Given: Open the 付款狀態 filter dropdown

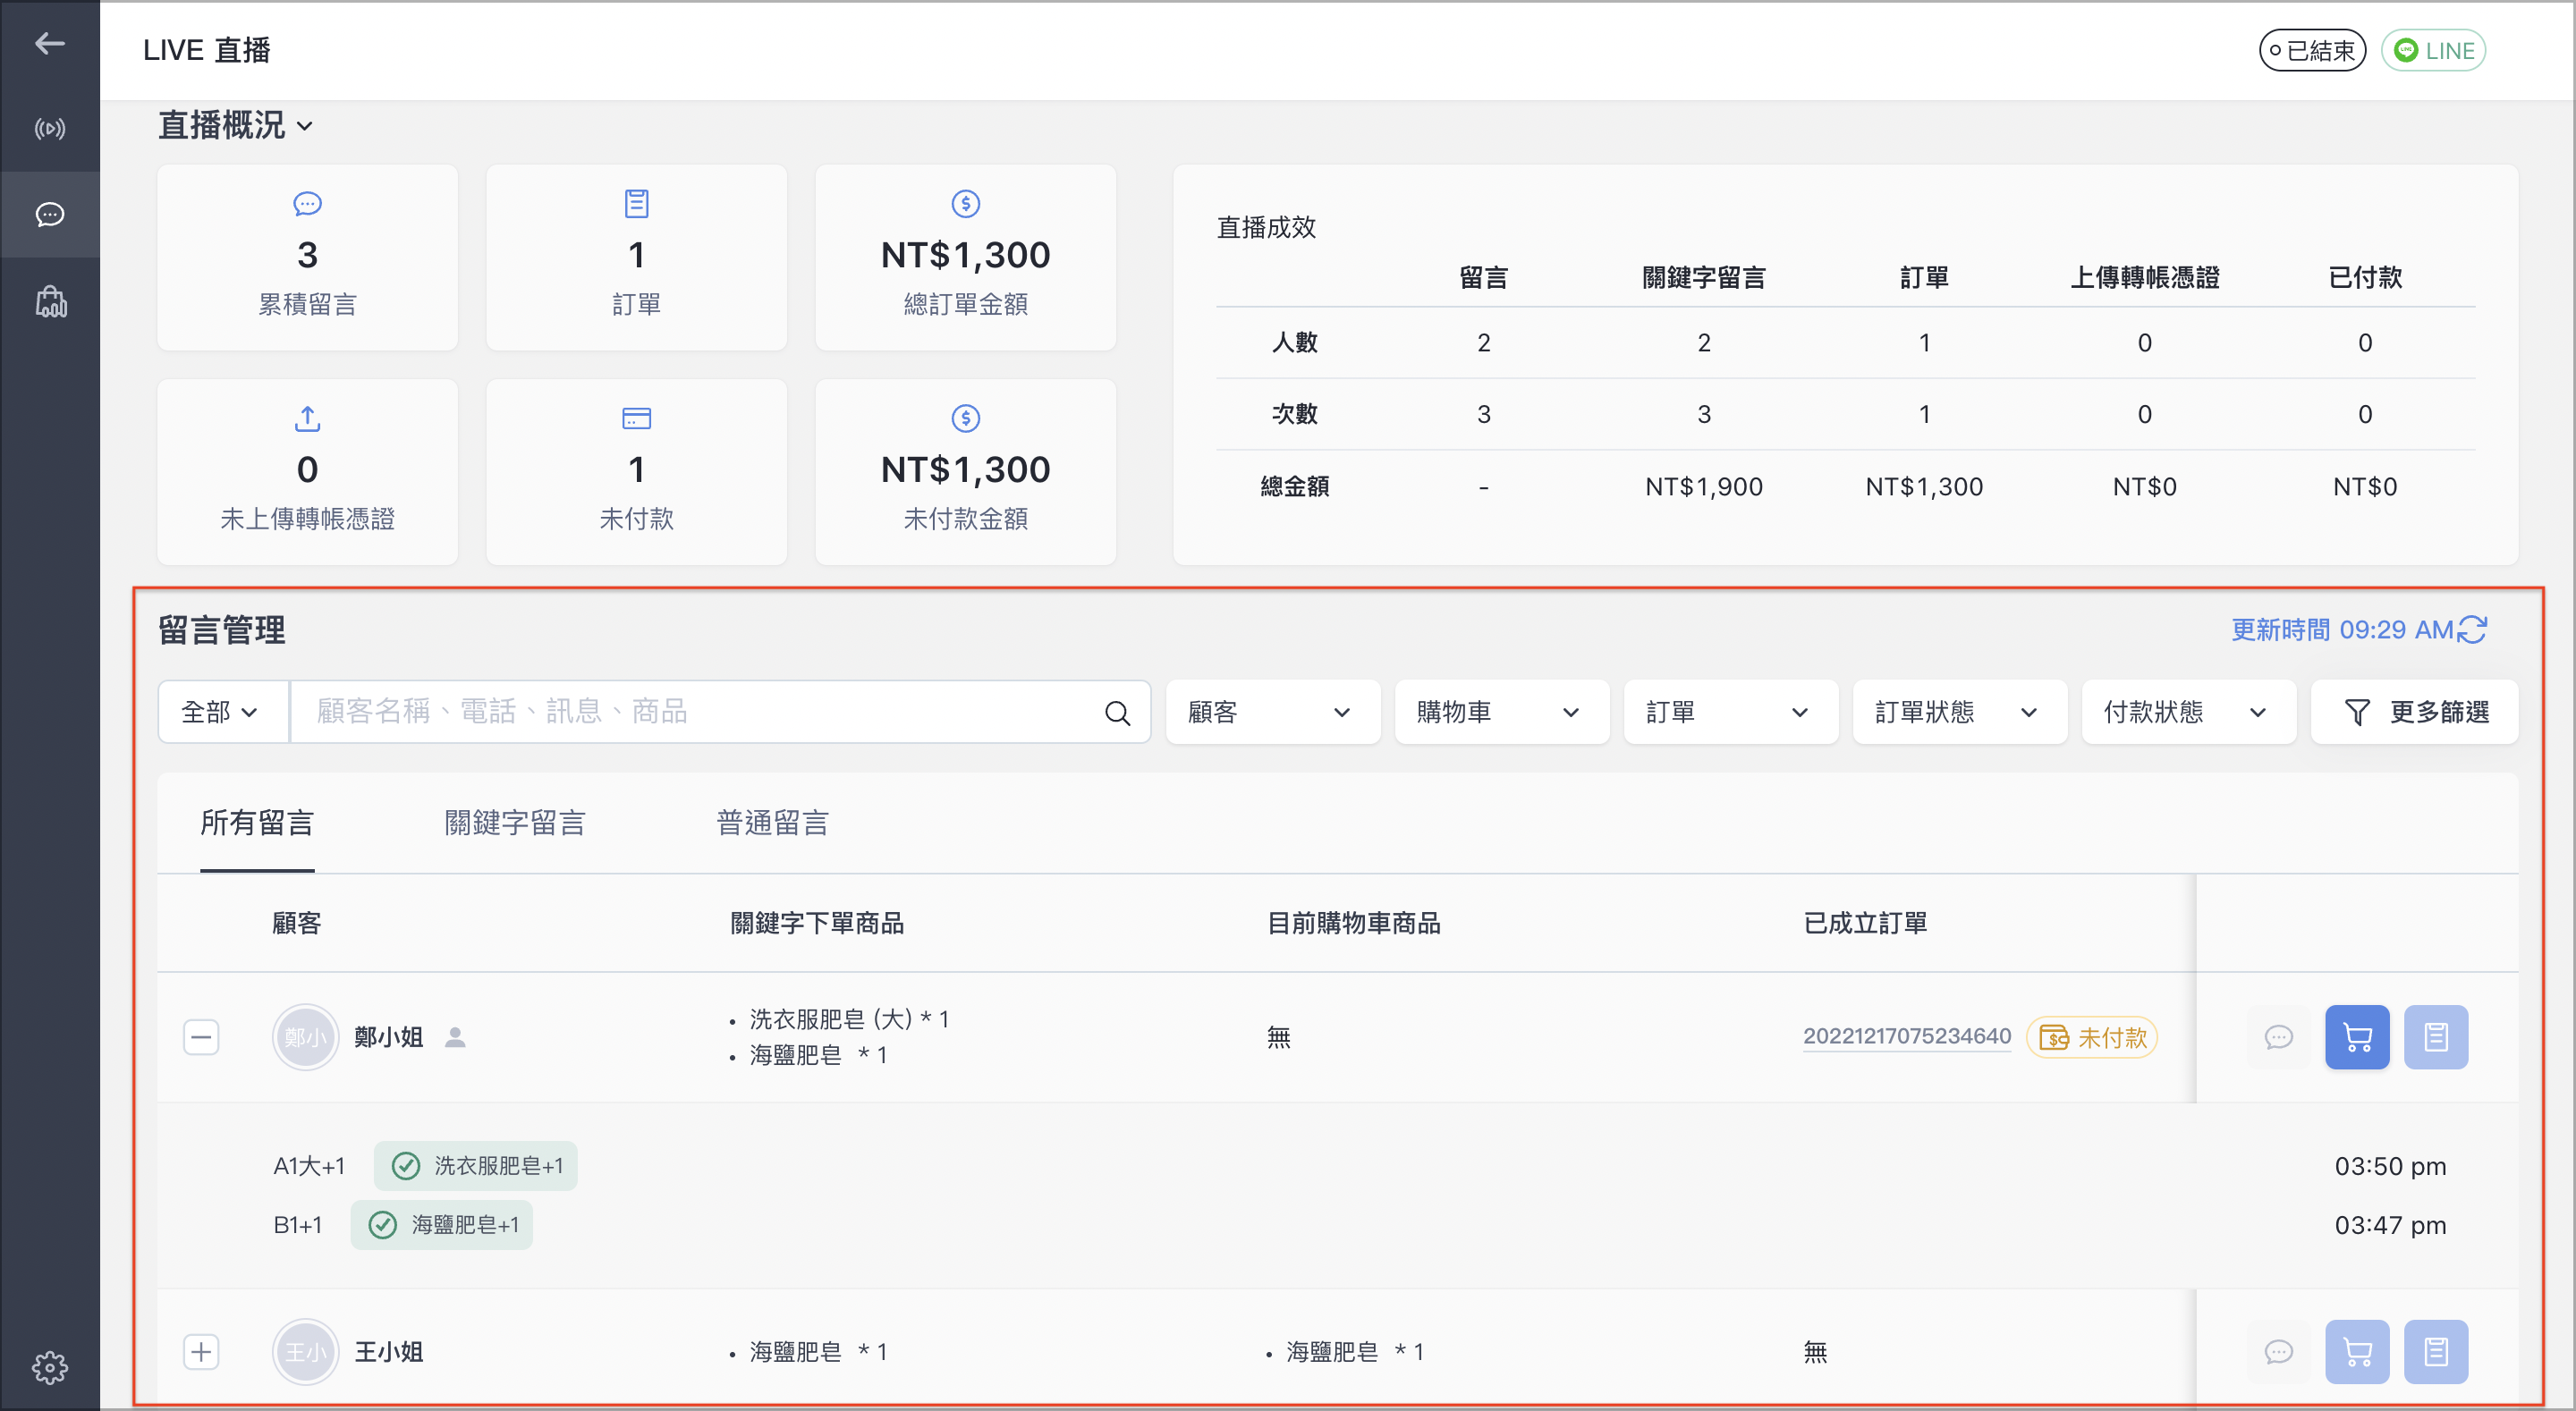Looking at the screenshot, I should pyautogui.click(x=2188, y=712).
